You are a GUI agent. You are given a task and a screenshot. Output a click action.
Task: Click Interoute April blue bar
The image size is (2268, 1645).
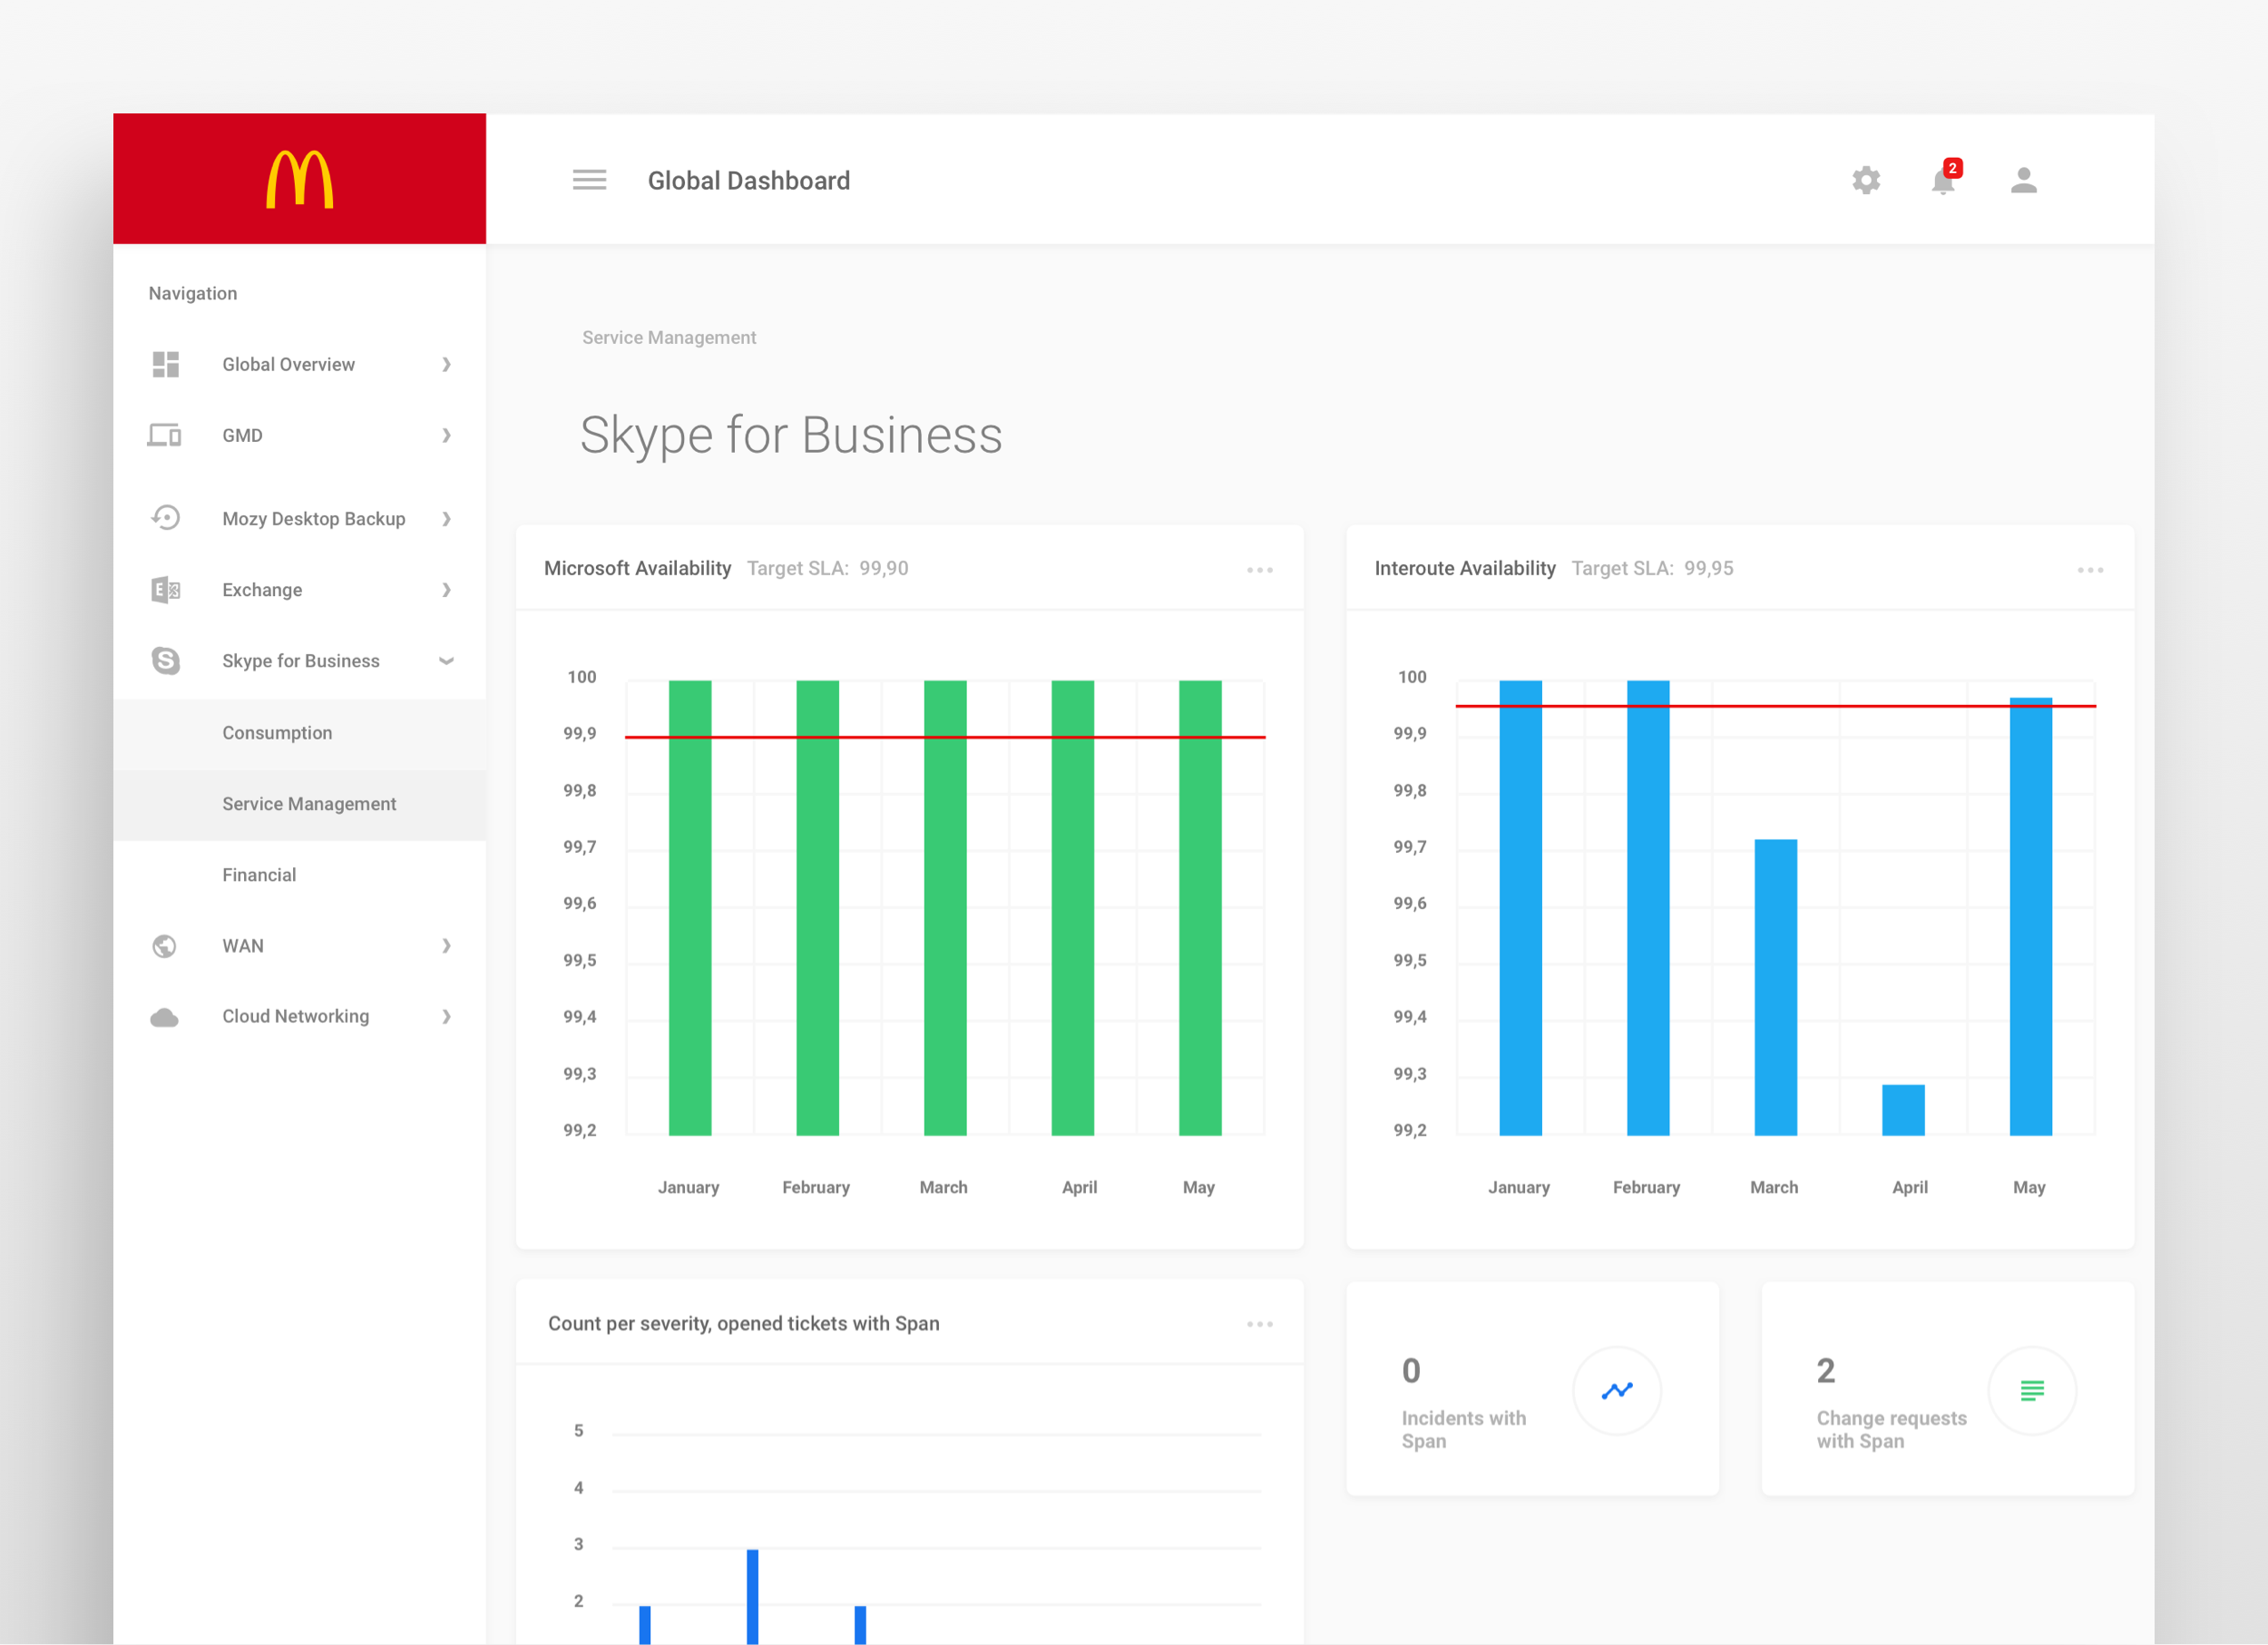coord(1903,1110)
